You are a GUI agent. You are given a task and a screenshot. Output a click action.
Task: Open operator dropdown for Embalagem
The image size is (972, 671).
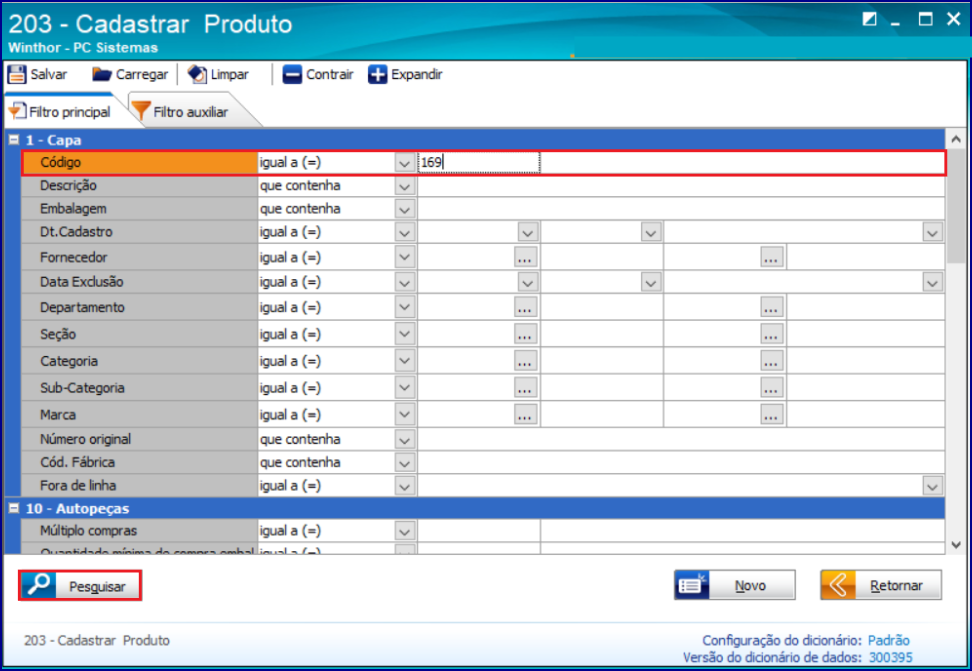click(x=405, y=210)
